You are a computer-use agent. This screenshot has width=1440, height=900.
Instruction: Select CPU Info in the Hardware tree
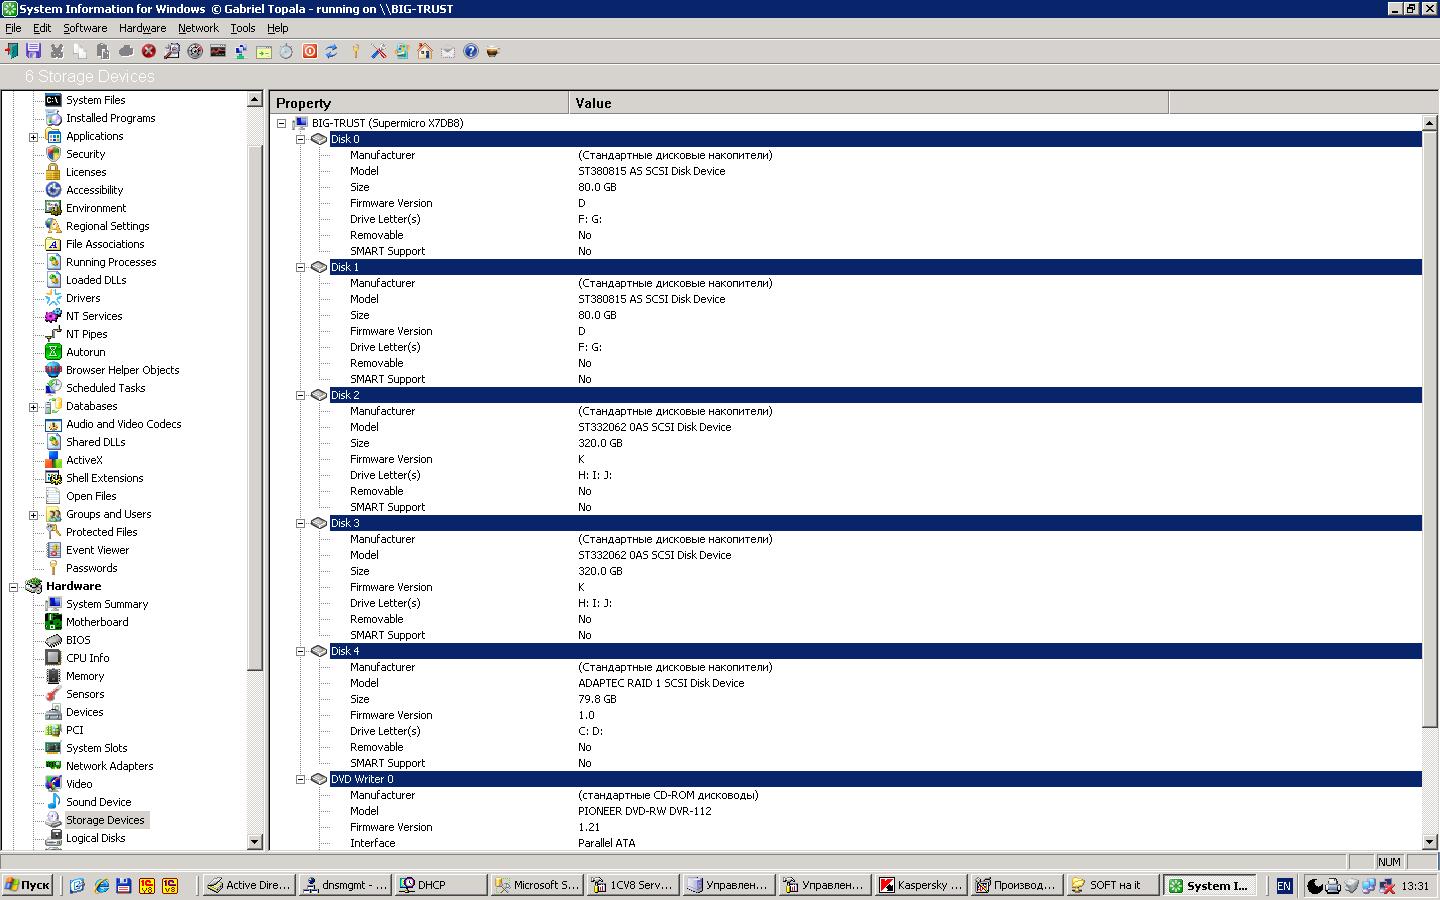[87, 658]
